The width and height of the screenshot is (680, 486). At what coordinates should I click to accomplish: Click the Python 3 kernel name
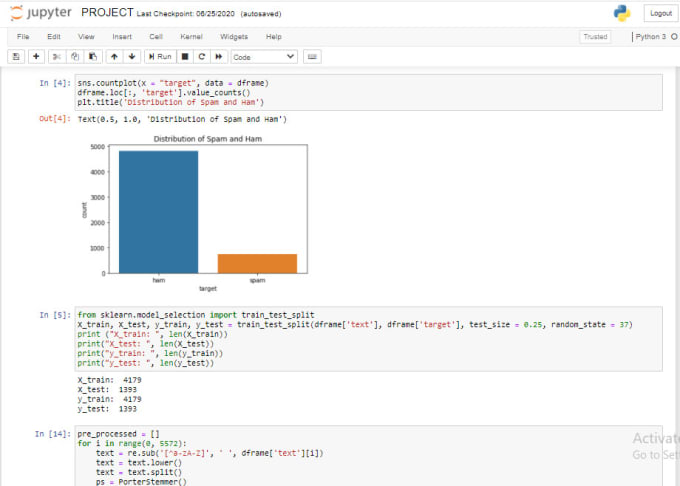651,37
